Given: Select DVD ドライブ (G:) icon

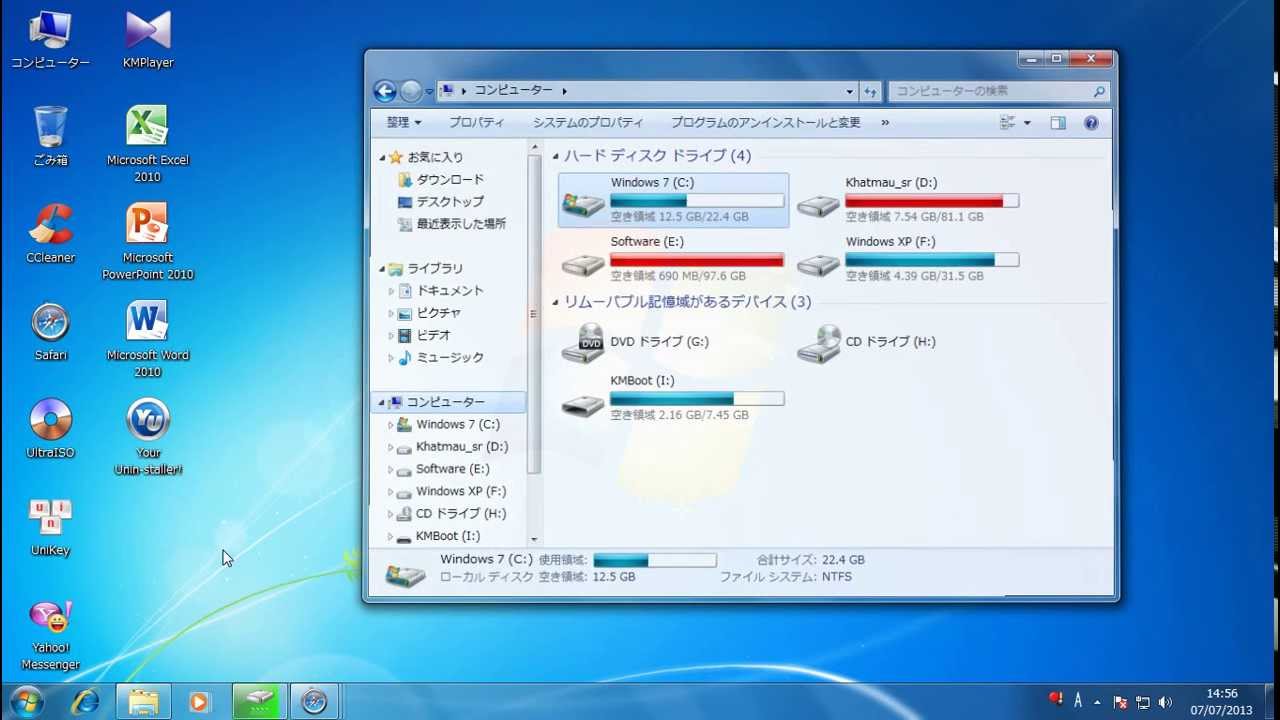Looking at the screenshot, I should (x=583, y=342).
